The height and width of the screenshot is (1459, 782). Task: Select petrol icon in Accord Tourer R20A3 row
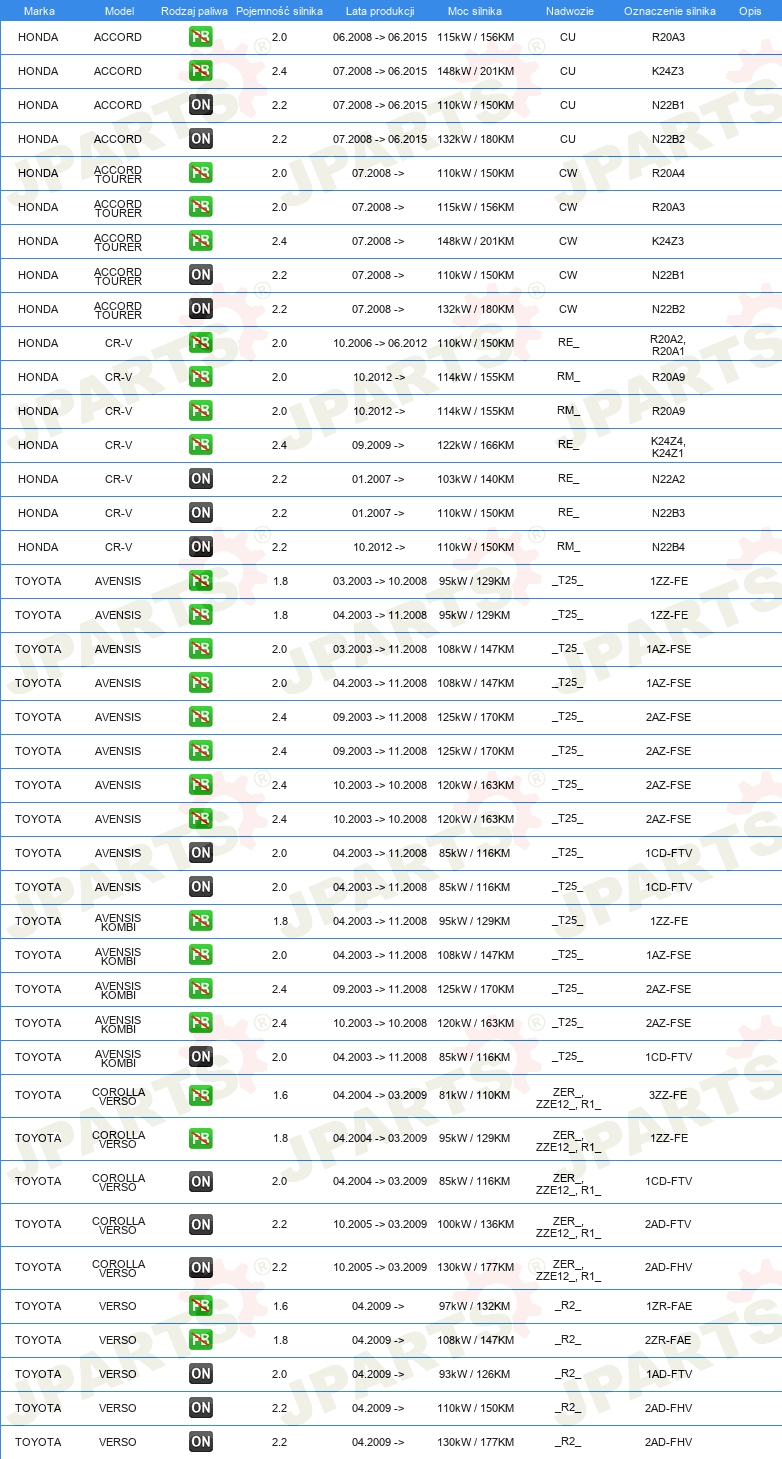coord(201,207)
